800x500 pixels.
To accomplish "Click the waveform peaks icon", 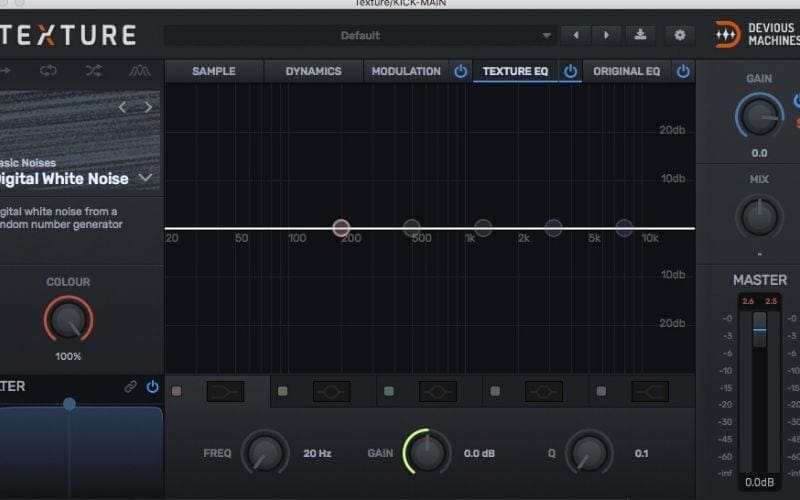I will point(139,71).
